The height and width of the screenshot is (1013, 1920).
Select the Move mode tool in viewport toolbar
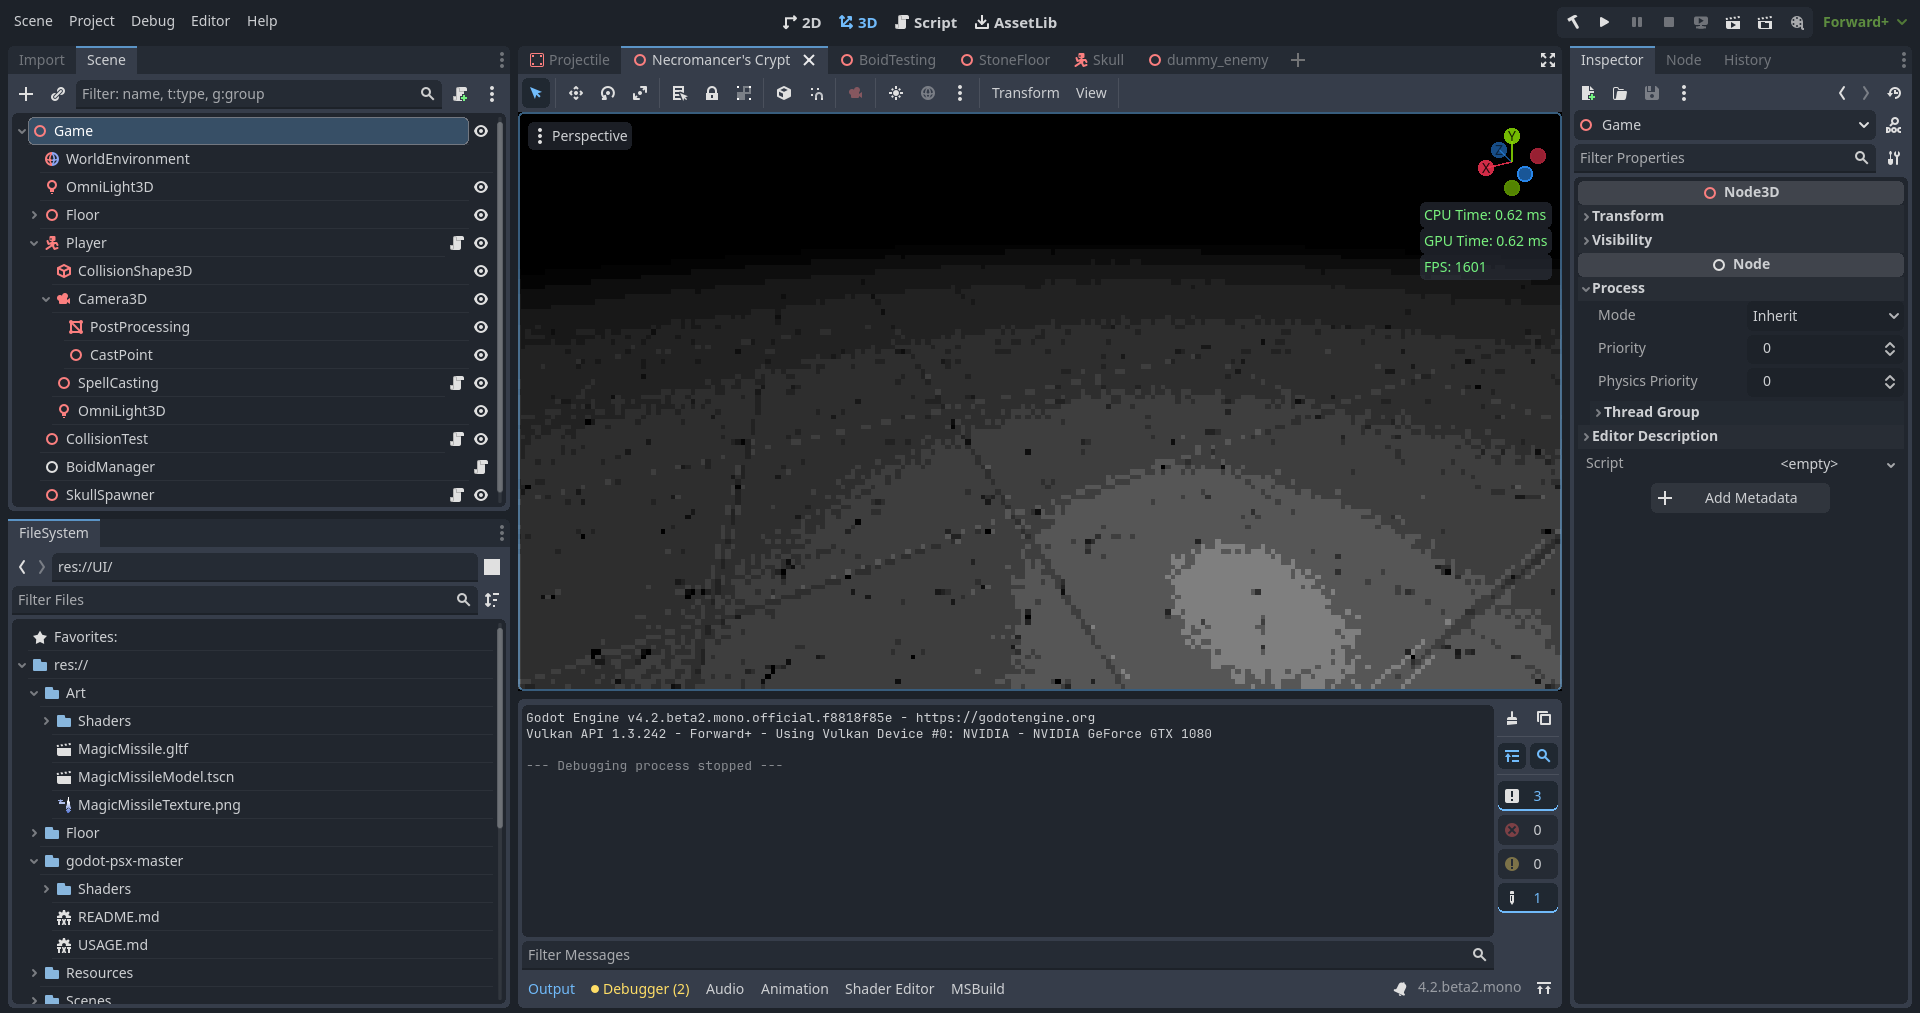coord(576,93)
